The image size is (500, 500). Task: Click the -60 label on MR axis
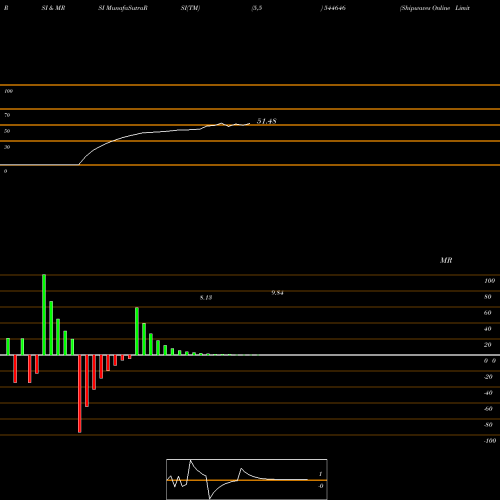pyautogui.click(x=488, y=409)
